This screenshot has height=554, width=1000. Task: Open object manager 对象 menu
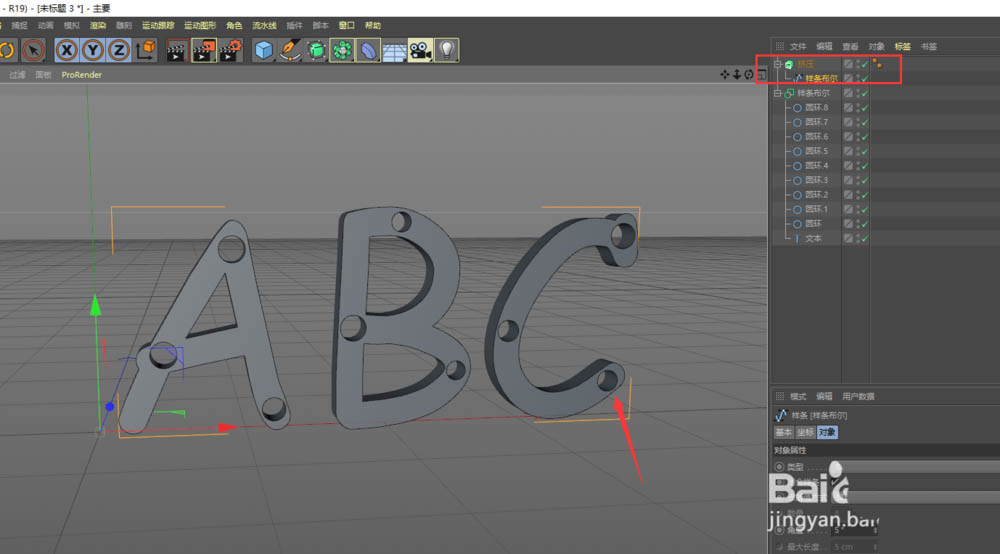[x=876, y=47]
